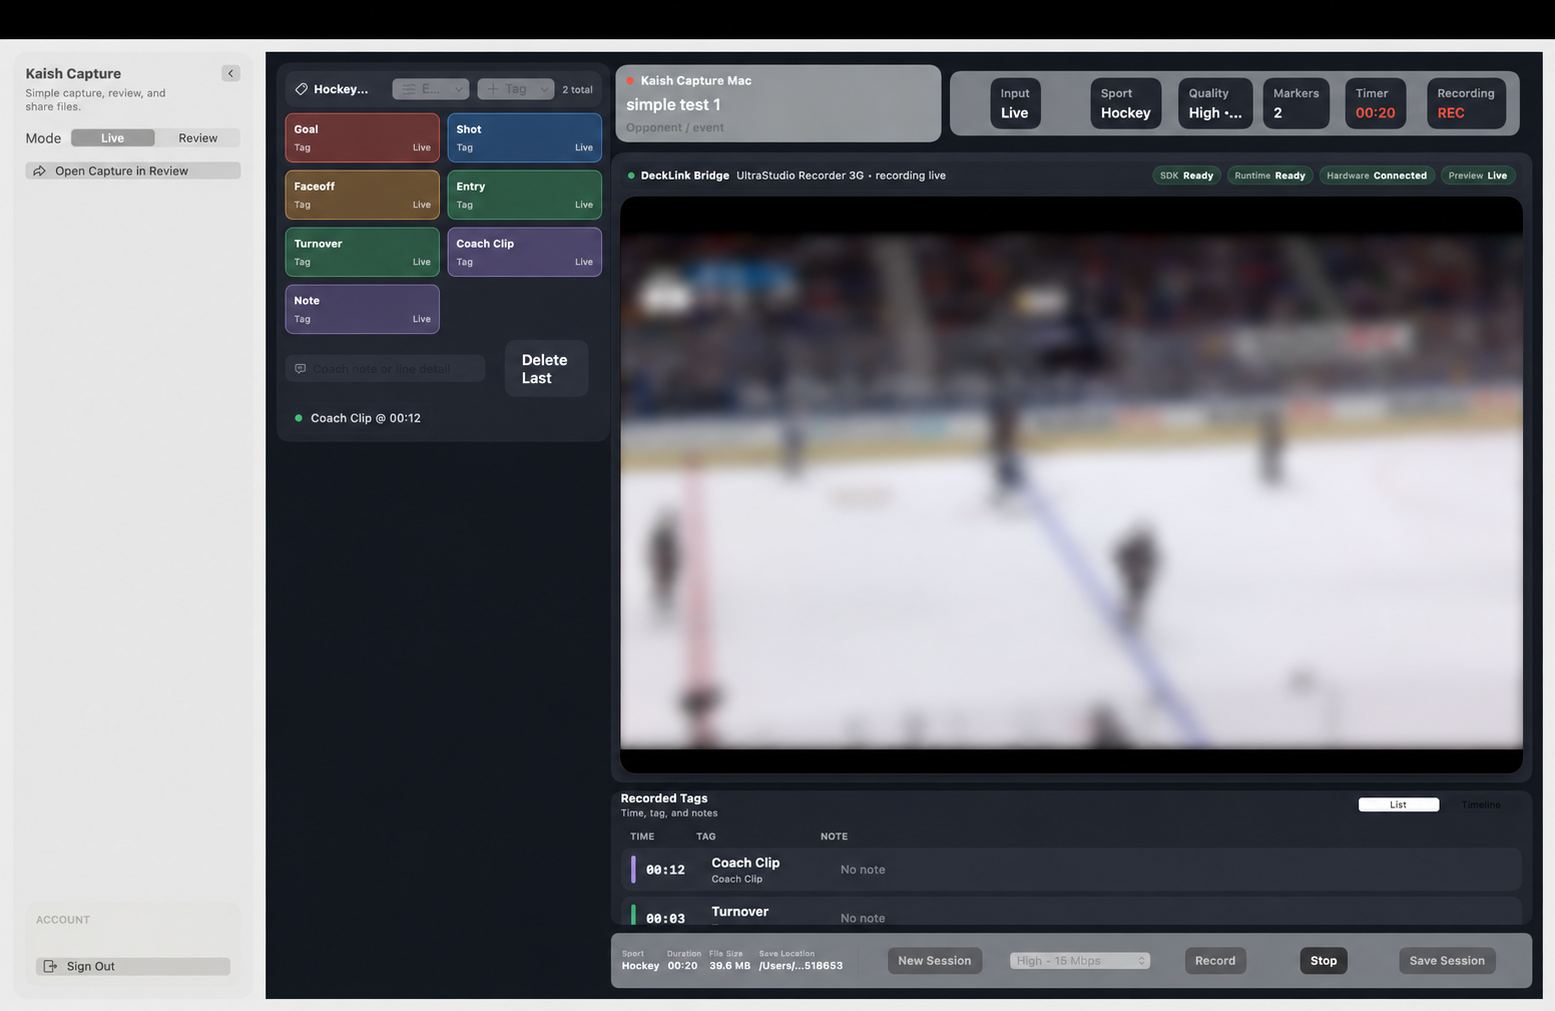Open the add Tag dropdown
Screen dimensions: 1555x1011
(516, 89)
